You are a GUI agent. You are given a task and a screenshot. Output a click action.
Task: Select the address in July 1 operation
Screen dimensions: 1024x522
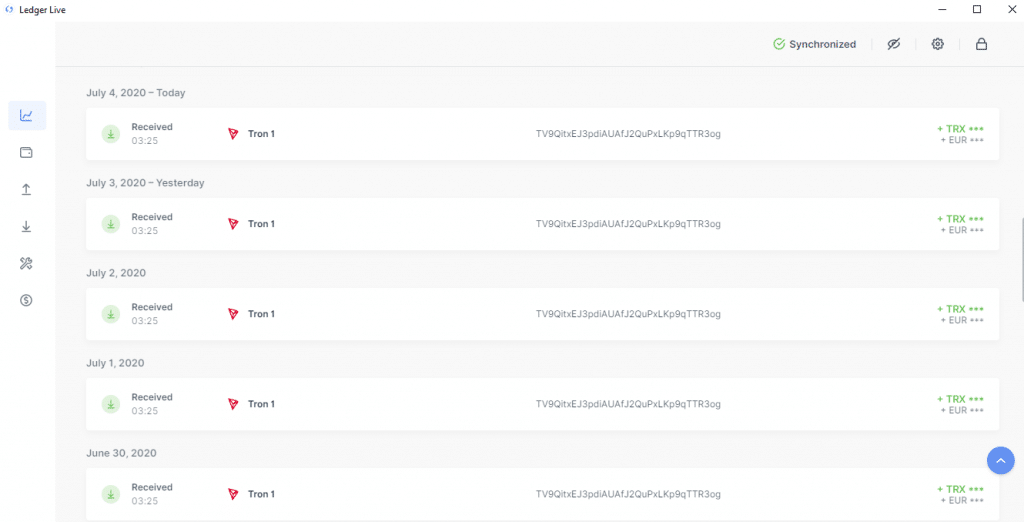click(628, 404)
